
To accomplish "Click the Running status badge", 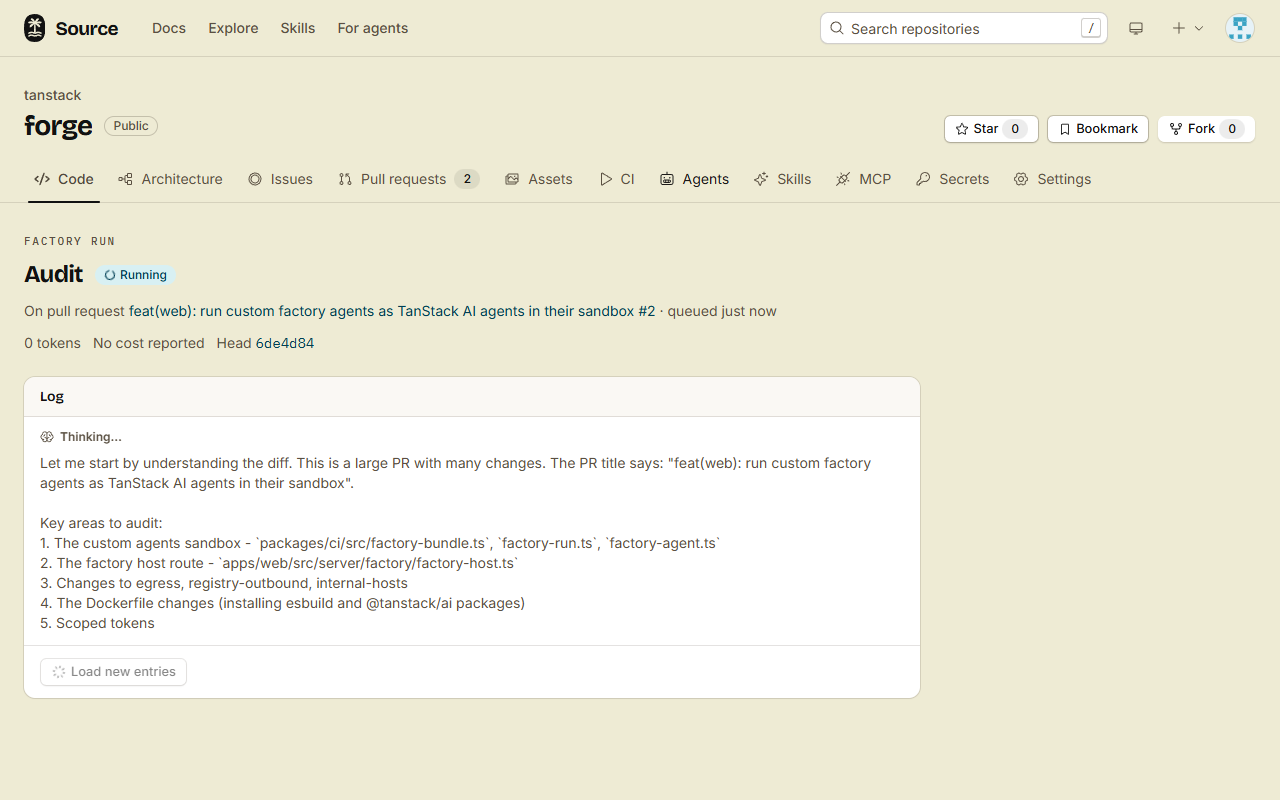I will [x=136, y=275].
